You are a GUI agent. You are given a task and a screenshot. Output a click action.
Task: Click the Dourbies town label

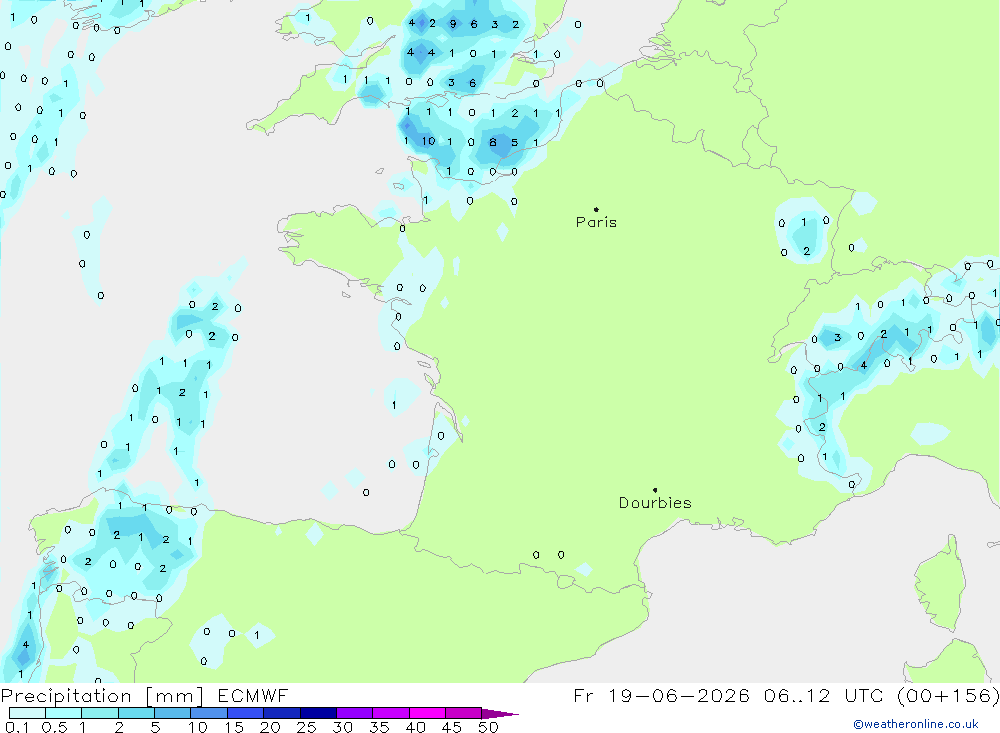[x=655, y=503]
